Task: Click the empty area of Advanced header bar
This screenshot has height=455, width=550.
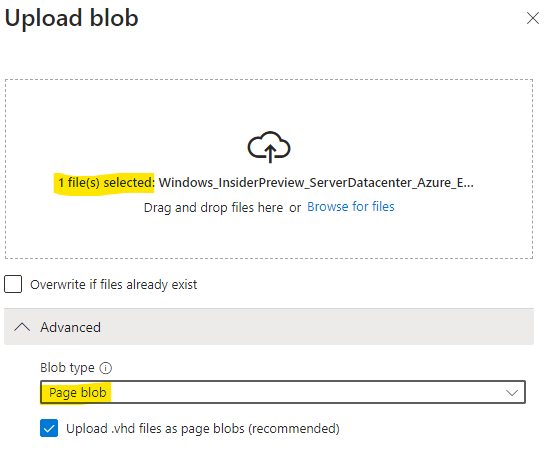Action: tap(316, 327)
